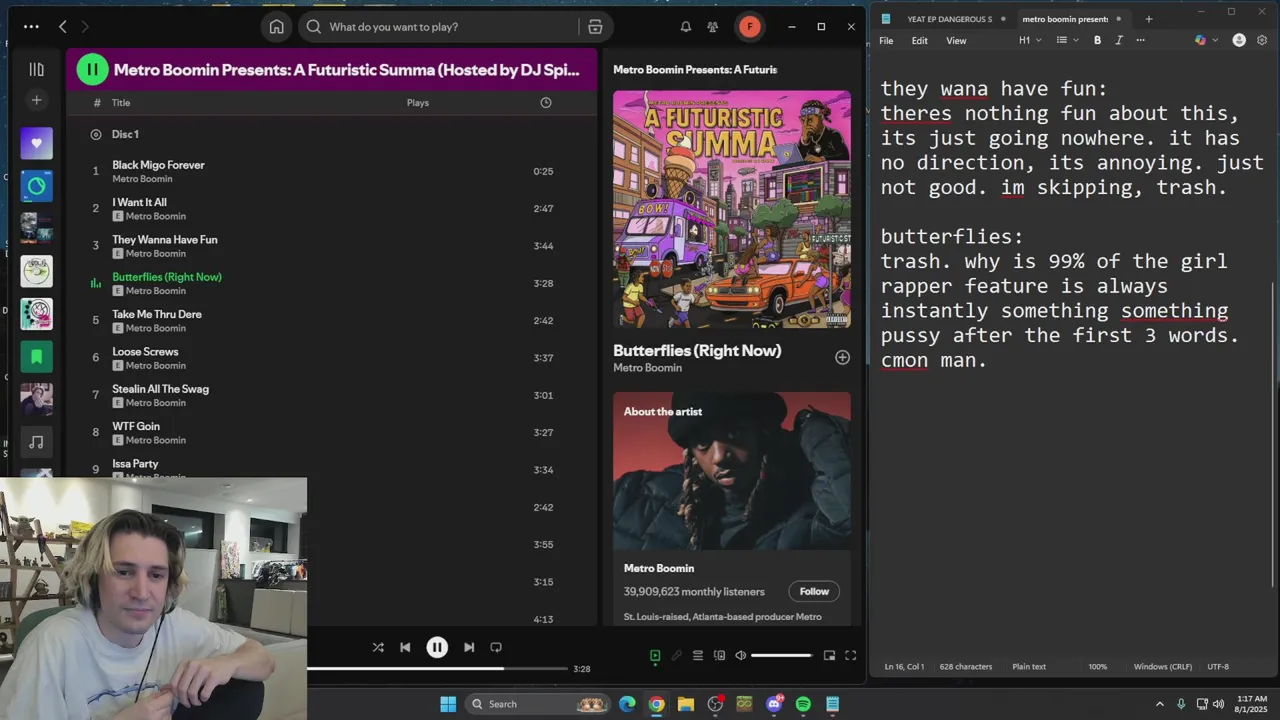The width and height of the screenshot is (1280, 720).
Task: Open Notepad more formatting options
Action: click(1140, 41)
